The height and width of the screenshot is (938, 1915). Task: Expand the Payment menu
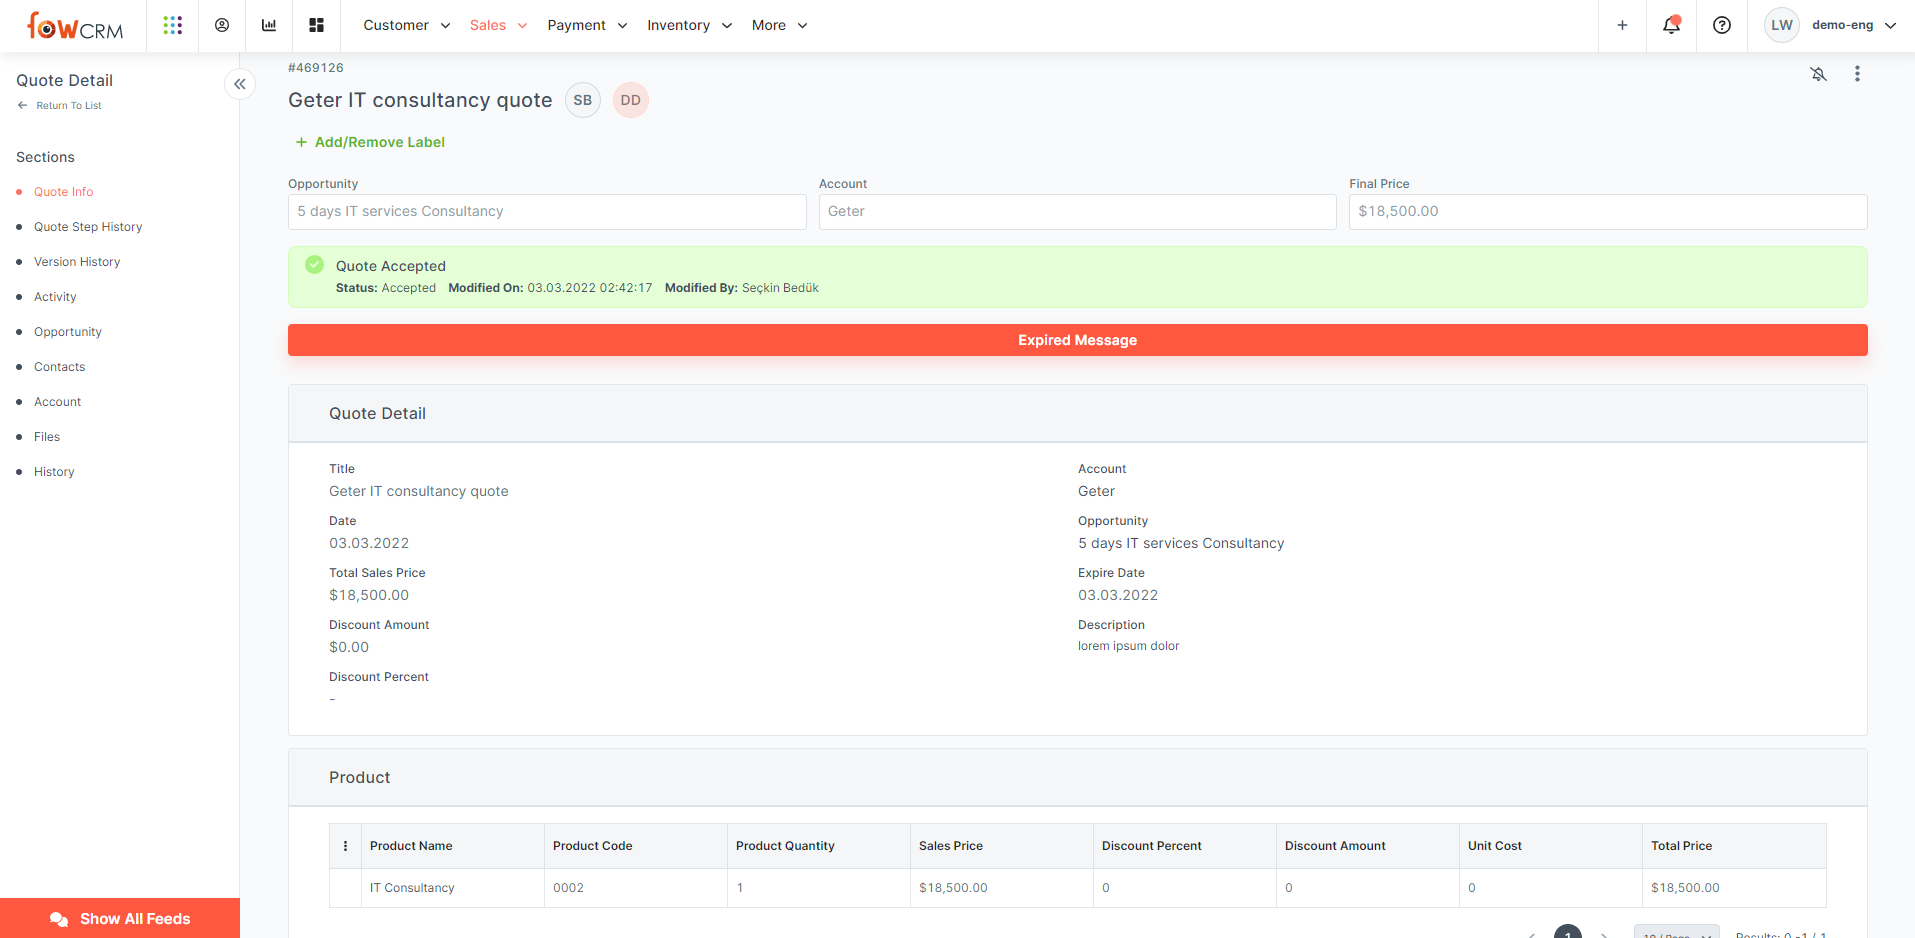click(588, 25)
